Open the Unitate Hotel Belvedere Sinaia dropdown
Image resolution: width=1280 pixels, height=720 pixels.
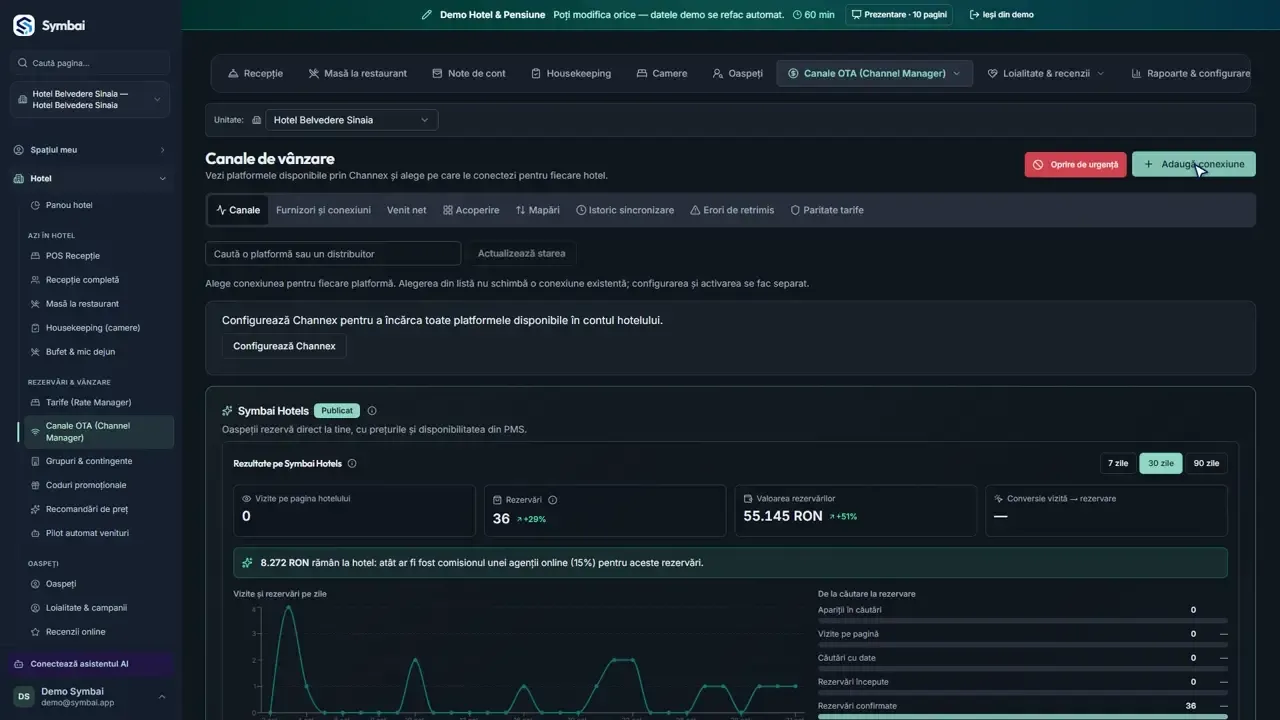351,120
